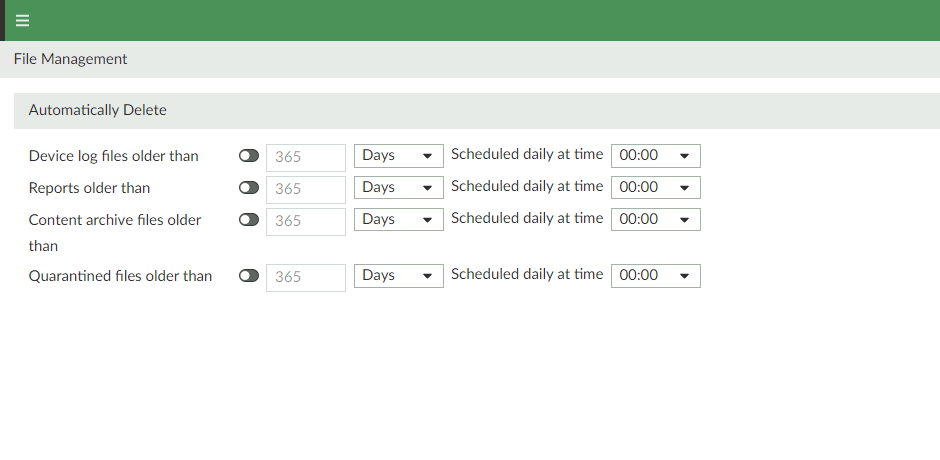
Task: Open Days unit dropdown for device logs
Action: coord(398,156)
